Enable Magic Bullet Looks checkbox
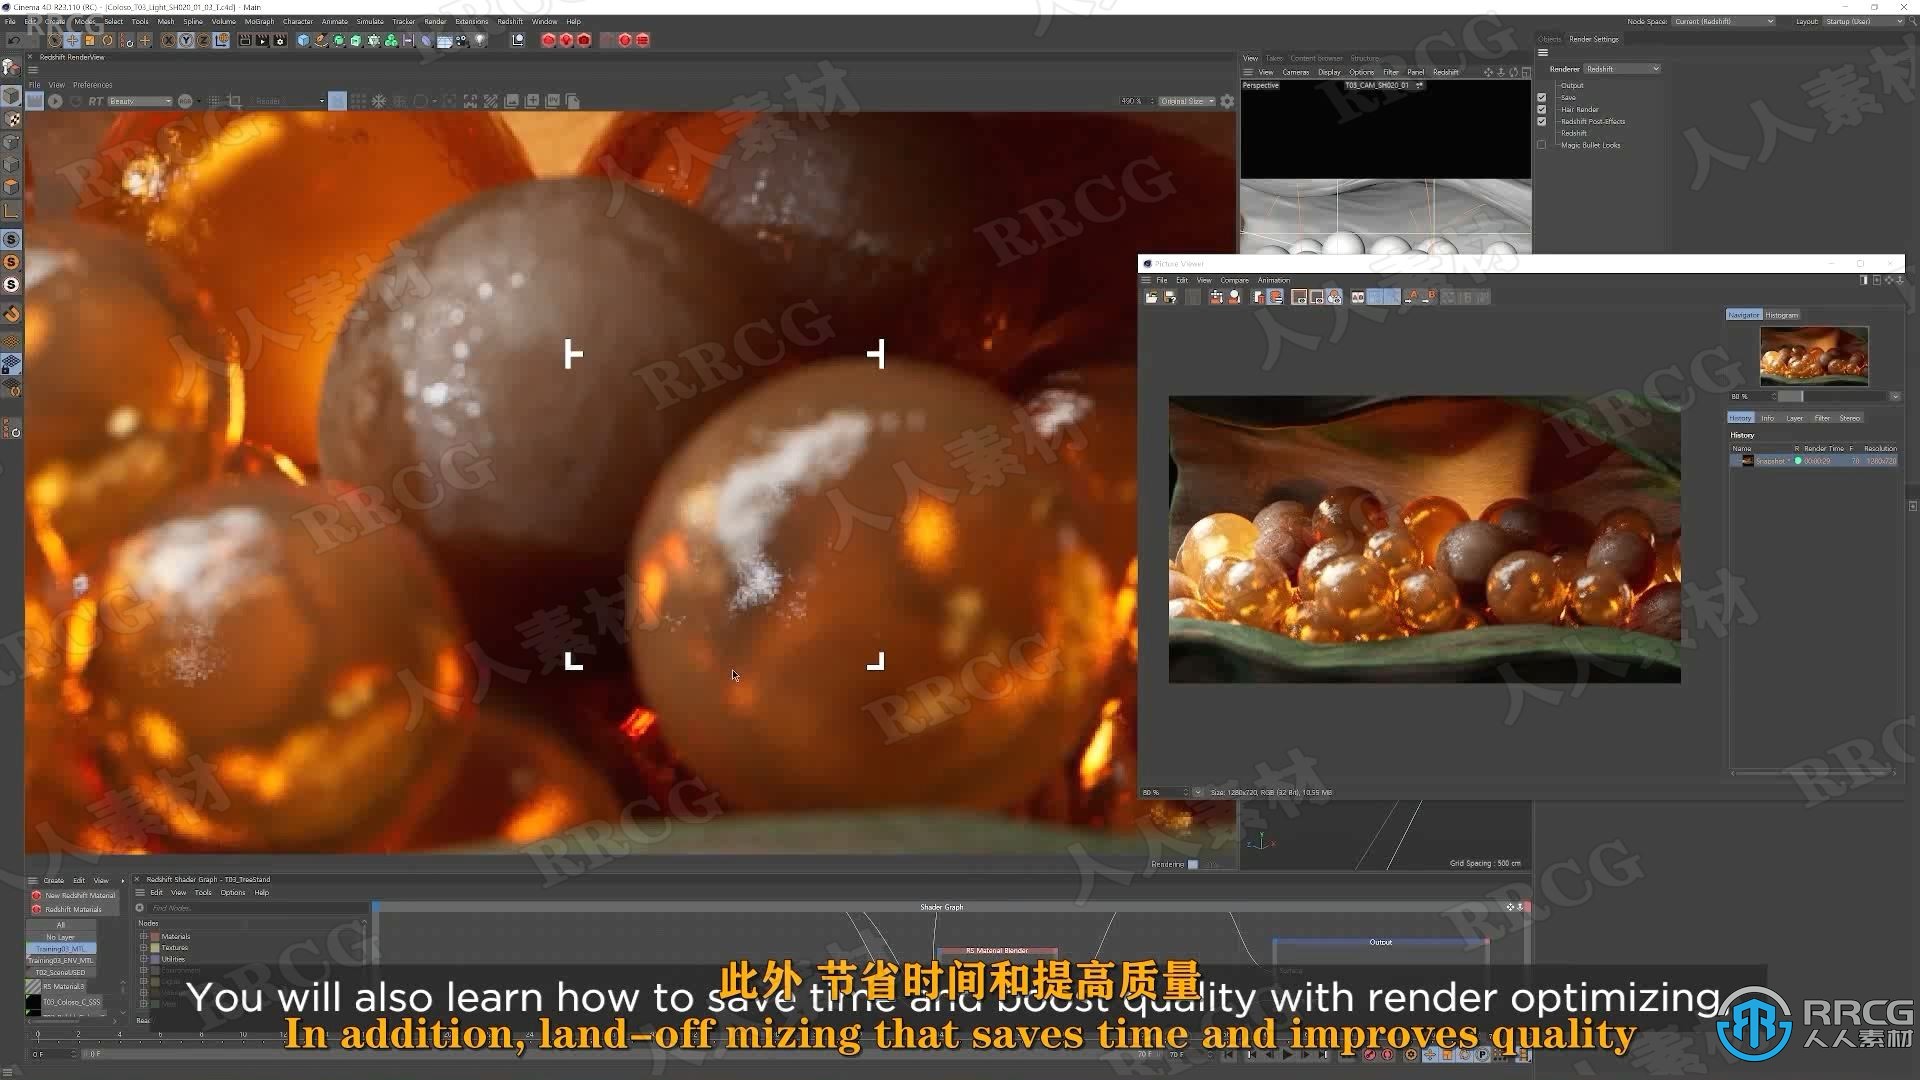1920x1080 pixels. point(1542,145)
